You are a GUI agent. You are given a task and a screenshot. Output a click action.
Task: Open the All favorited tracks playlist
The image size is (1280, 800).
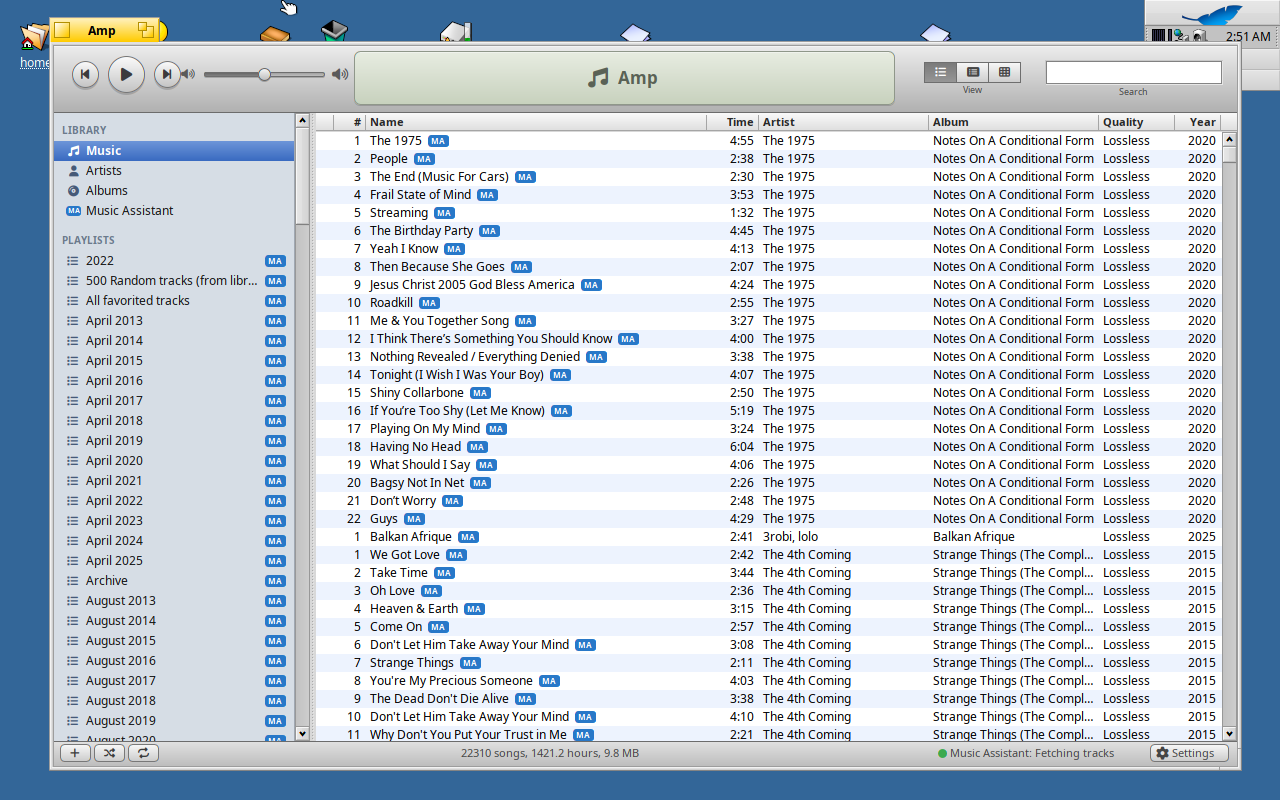point(174,301)
